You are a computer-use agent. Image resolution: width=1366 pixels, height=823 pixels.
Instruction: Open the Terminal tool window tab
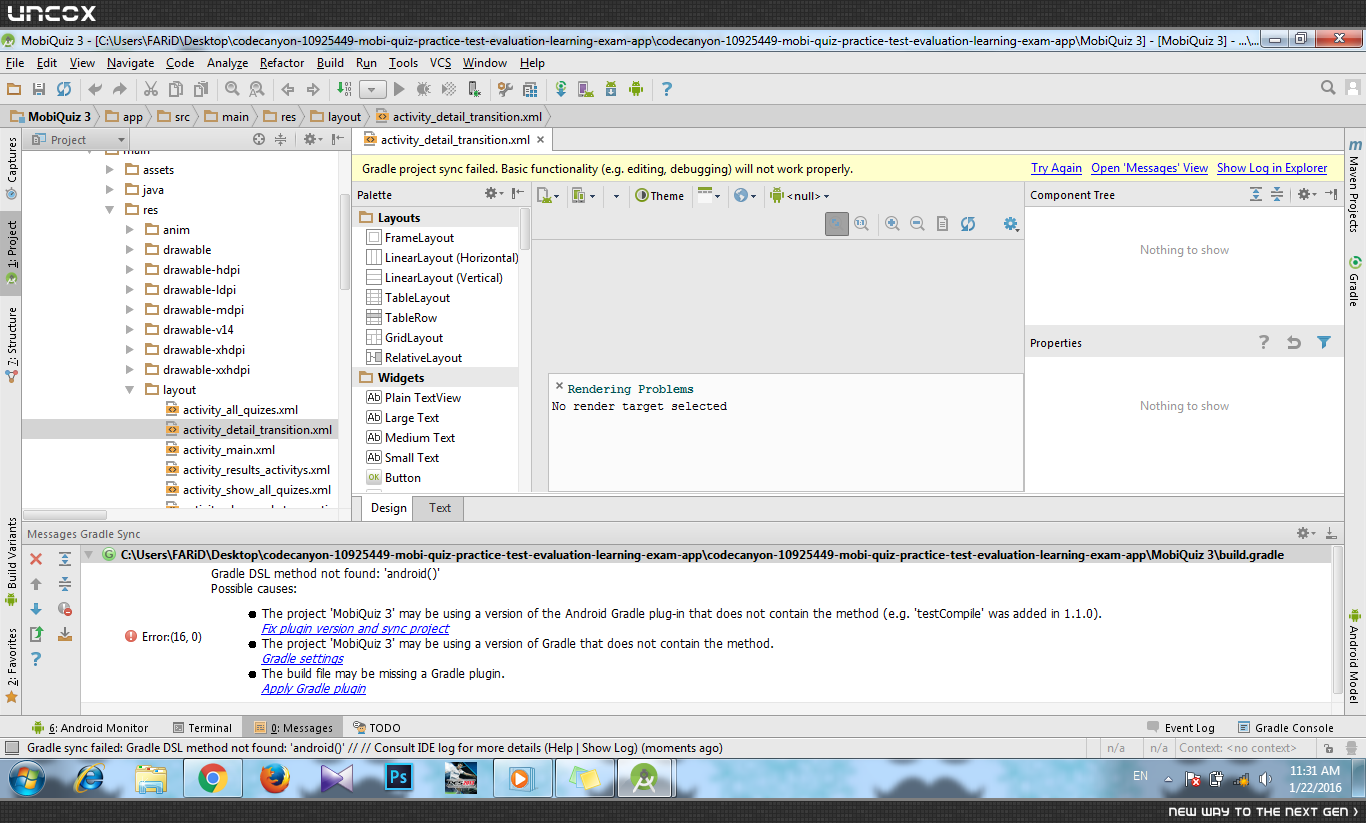[202, 728]
